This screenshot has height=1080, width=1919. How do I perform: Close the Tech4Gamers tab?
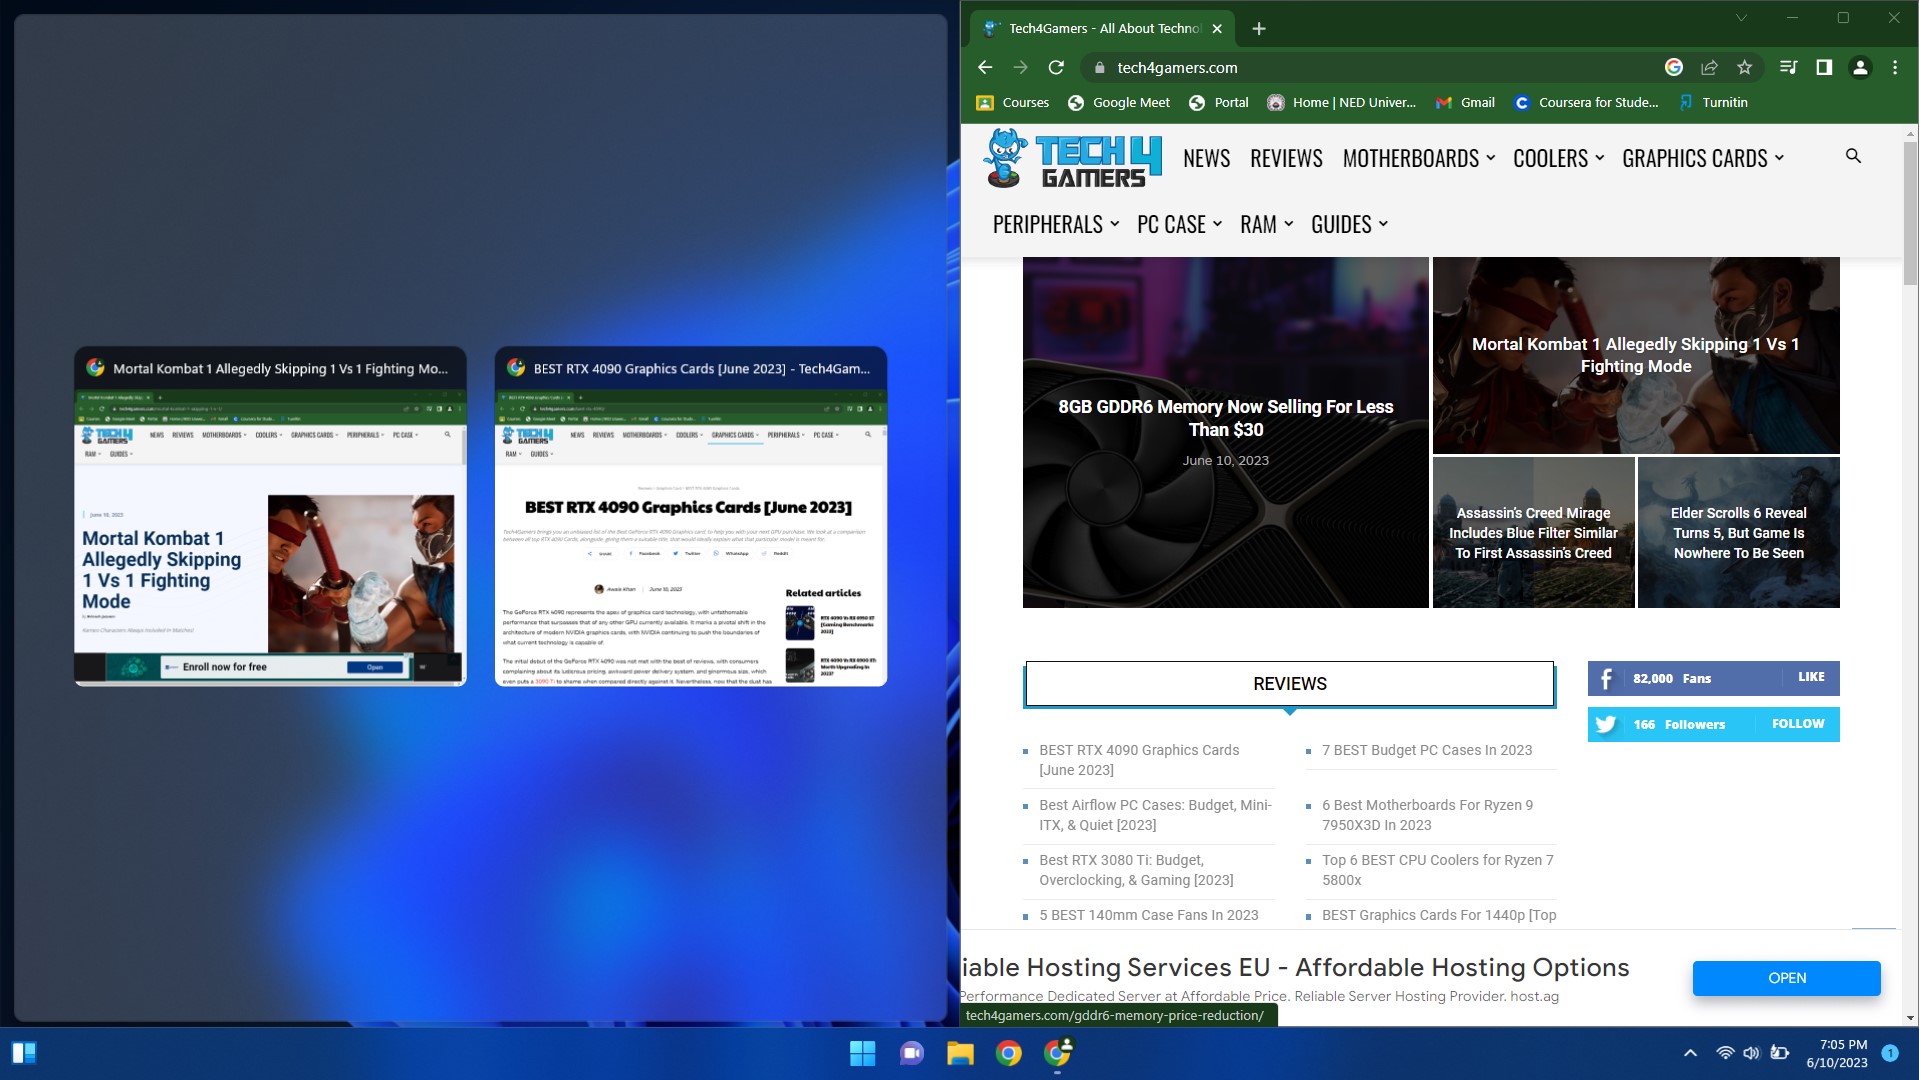tap(1217, 28)
